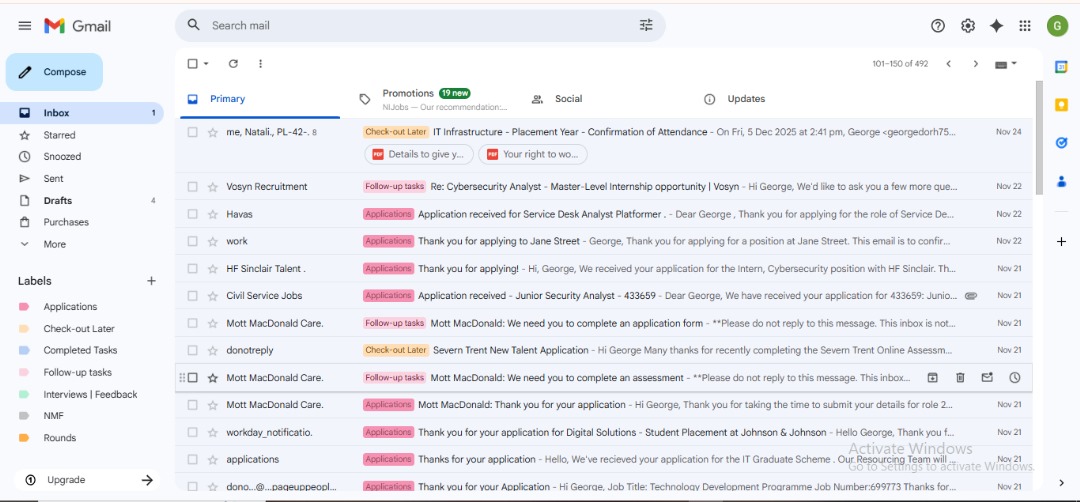Go to older messages page

click(975, 63)
